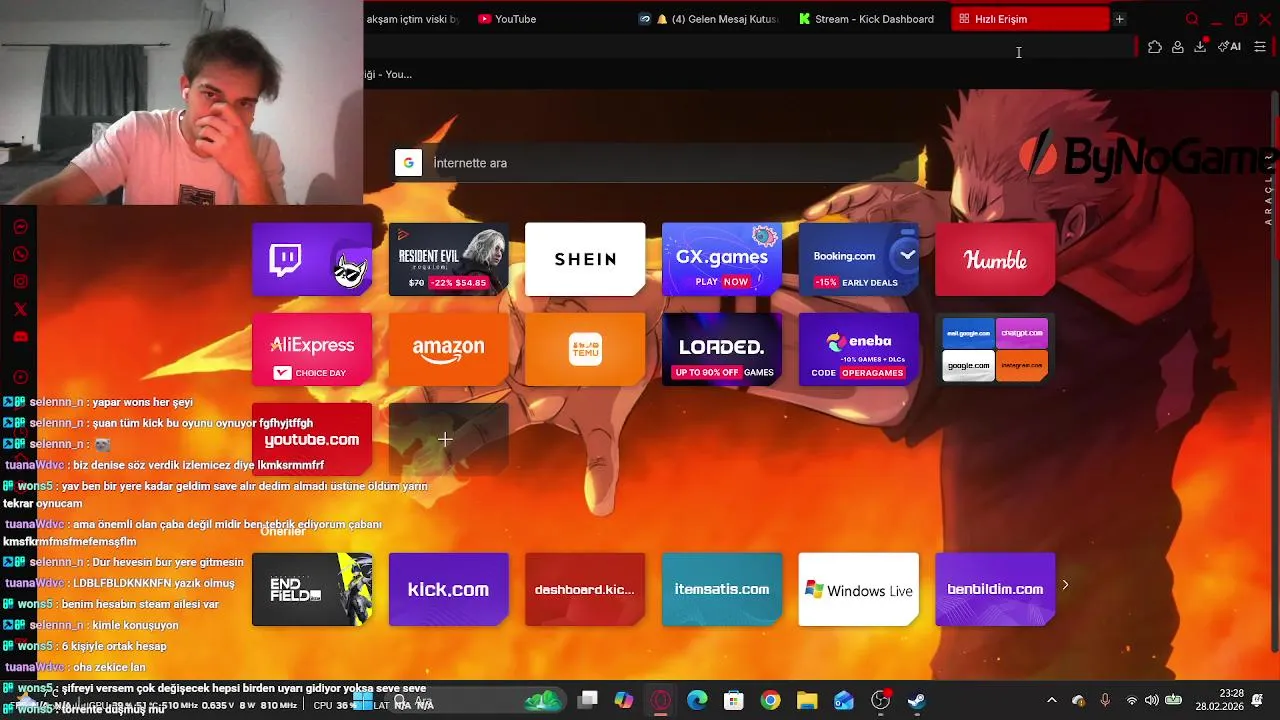Open WhatsApp in the Opera sidebar
The height and width of the screenshot is (720, 1280).
coord(20,254)
